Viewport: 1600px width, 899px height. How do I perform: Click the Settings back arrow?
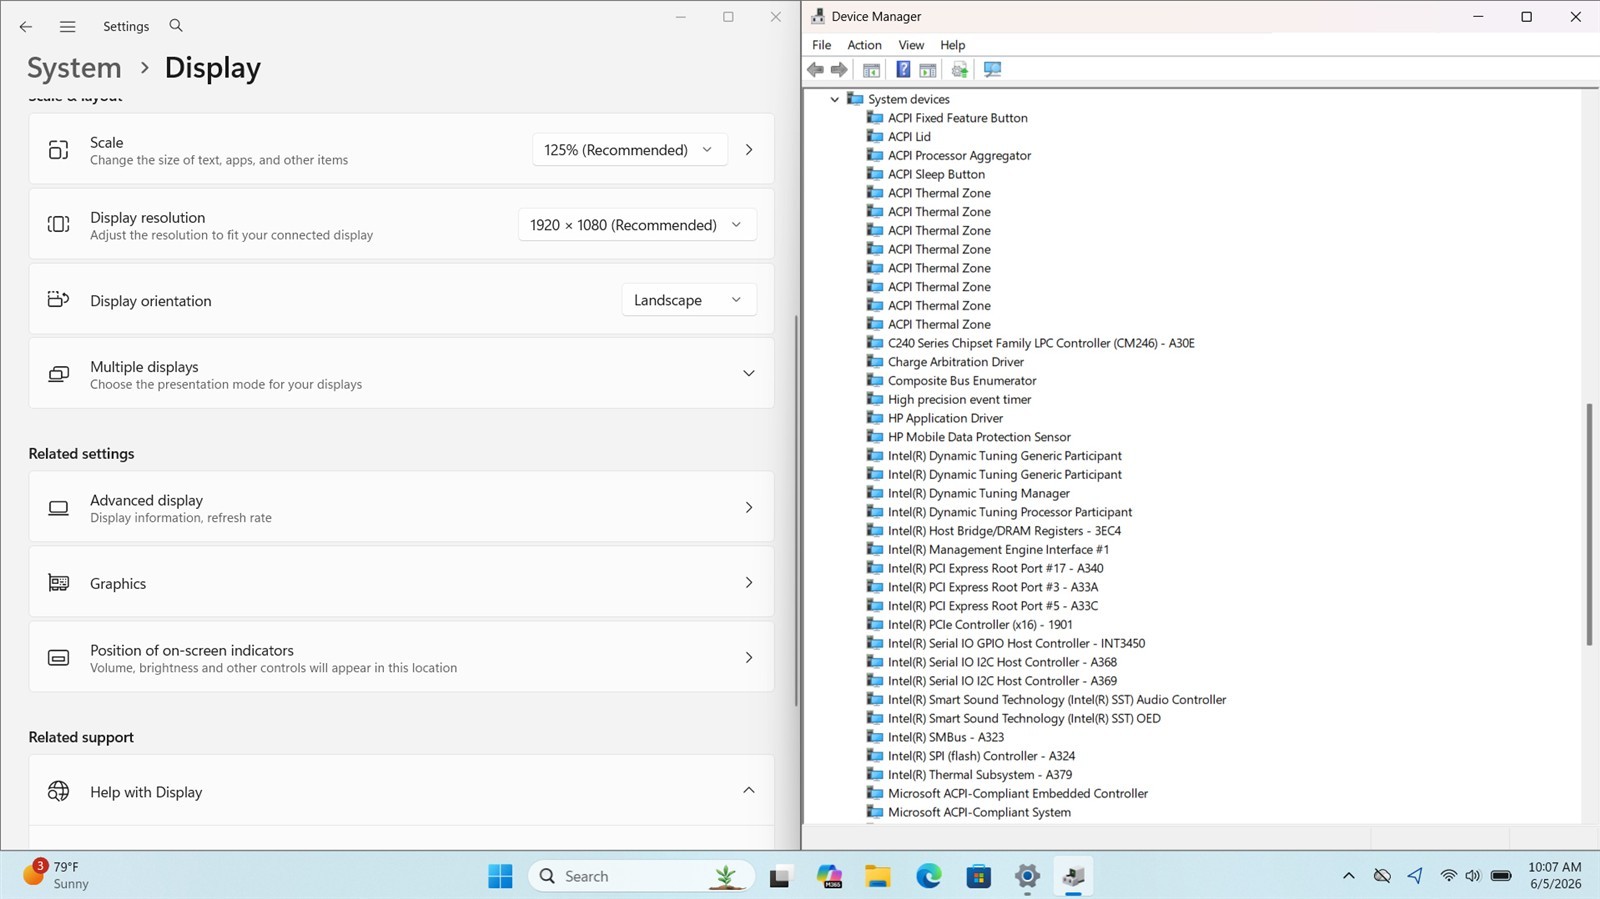tap(26, 27)
